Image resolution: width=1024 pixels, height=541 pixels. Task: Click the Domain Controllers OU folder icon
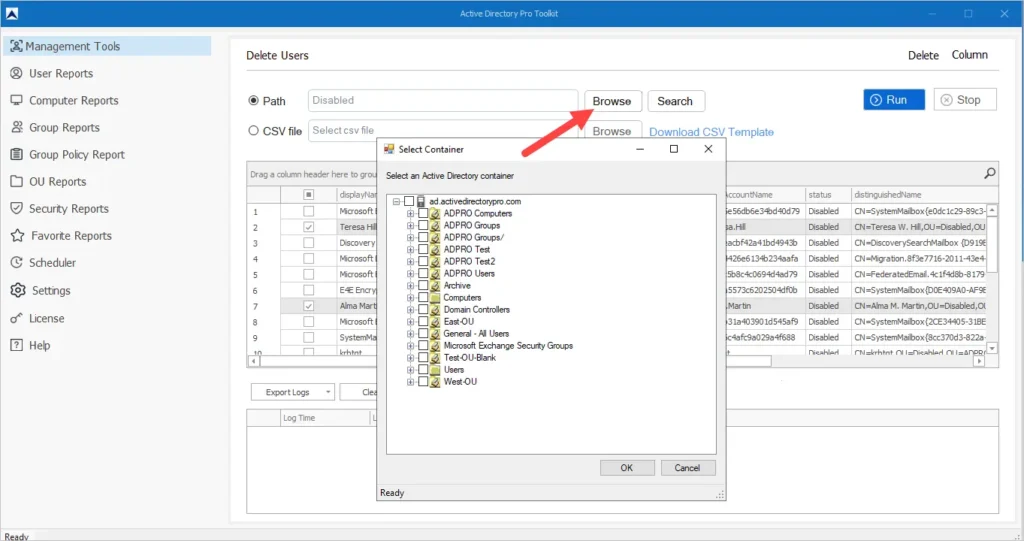pos(435,310)
